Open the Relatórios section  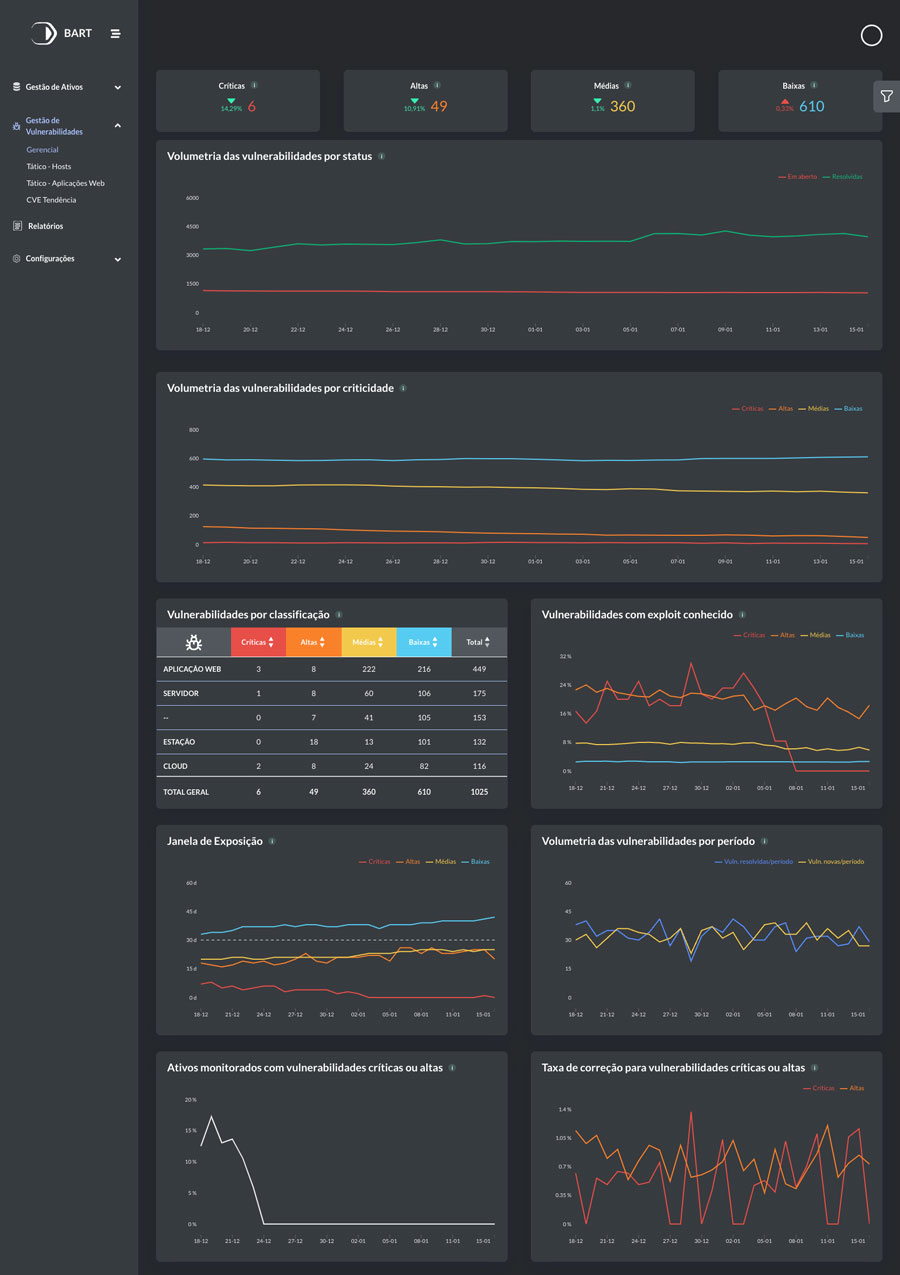pos(48,226)
